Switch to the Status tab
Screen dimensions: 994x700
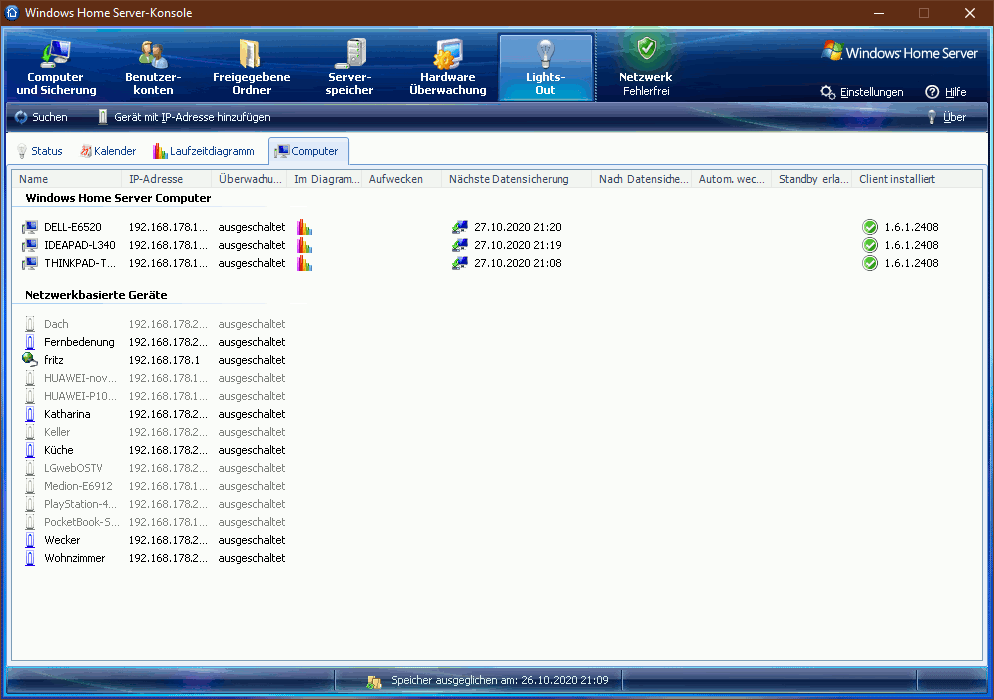click(39, 151)
